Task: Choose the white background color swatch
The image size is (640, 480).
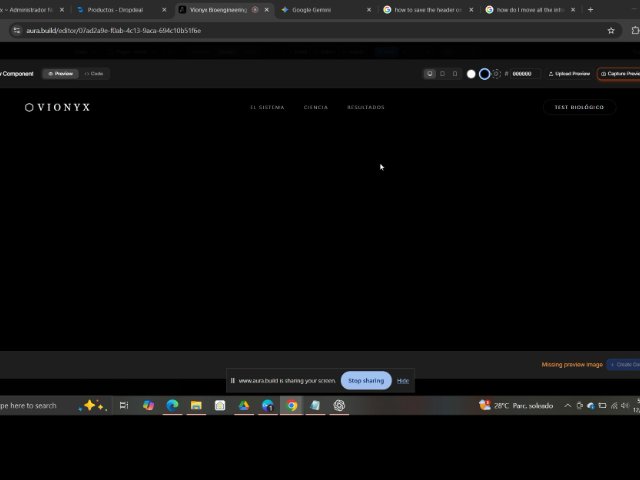Action: (x=471, y=73)
